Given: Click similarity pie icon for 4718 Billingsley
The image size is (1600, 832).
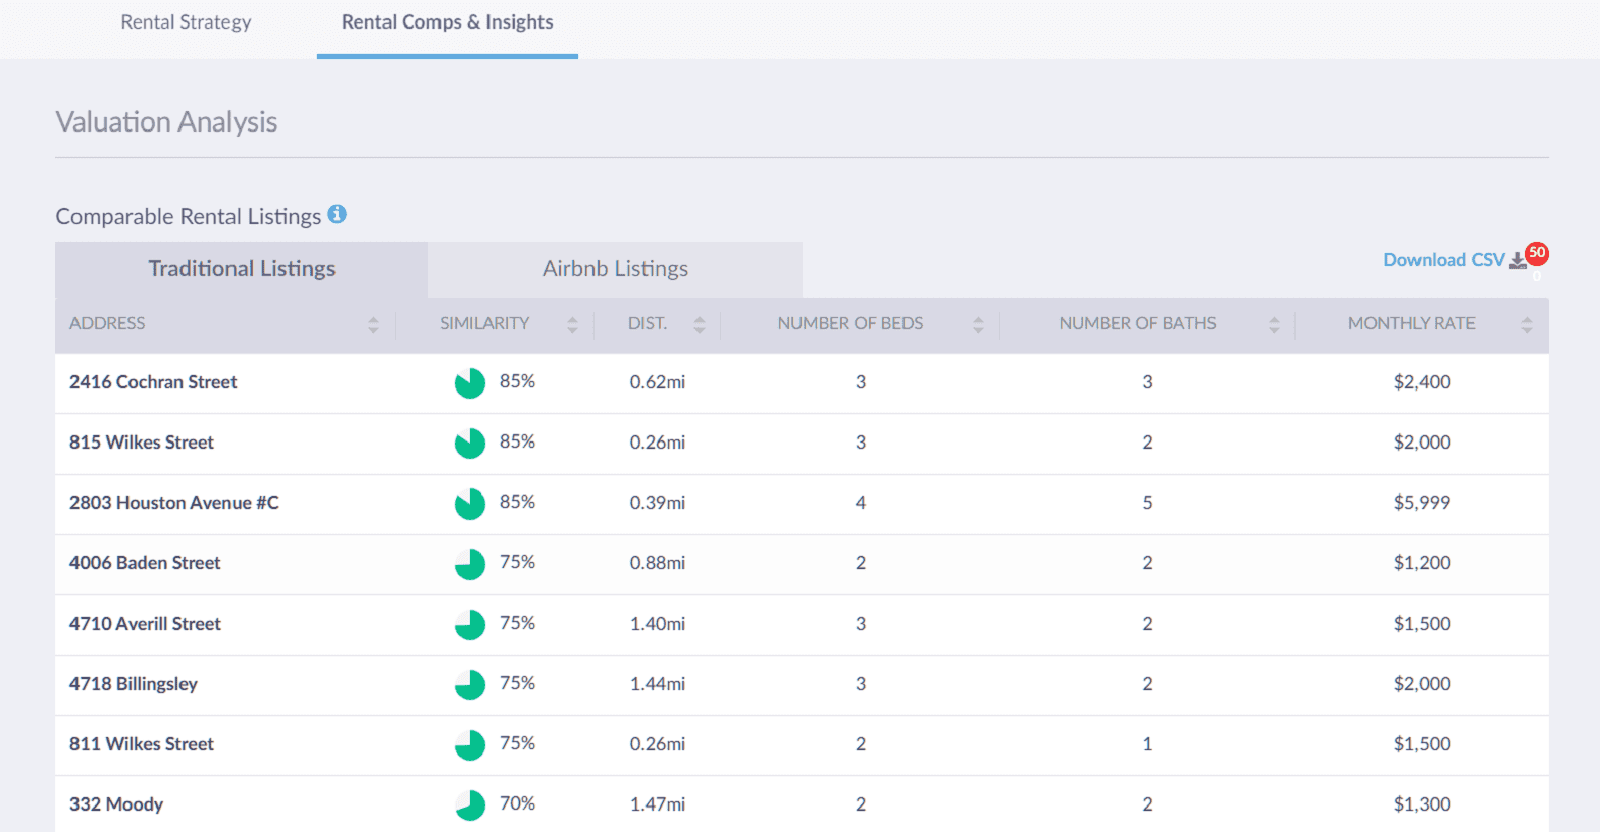Looking at the screenshot, I should 469,685.
